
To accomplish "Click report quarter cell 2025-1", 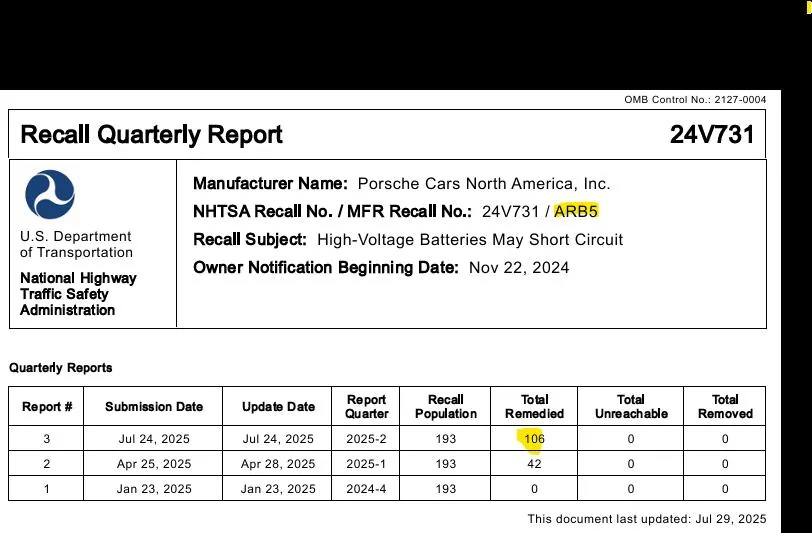I will click(x=367, y=464).
